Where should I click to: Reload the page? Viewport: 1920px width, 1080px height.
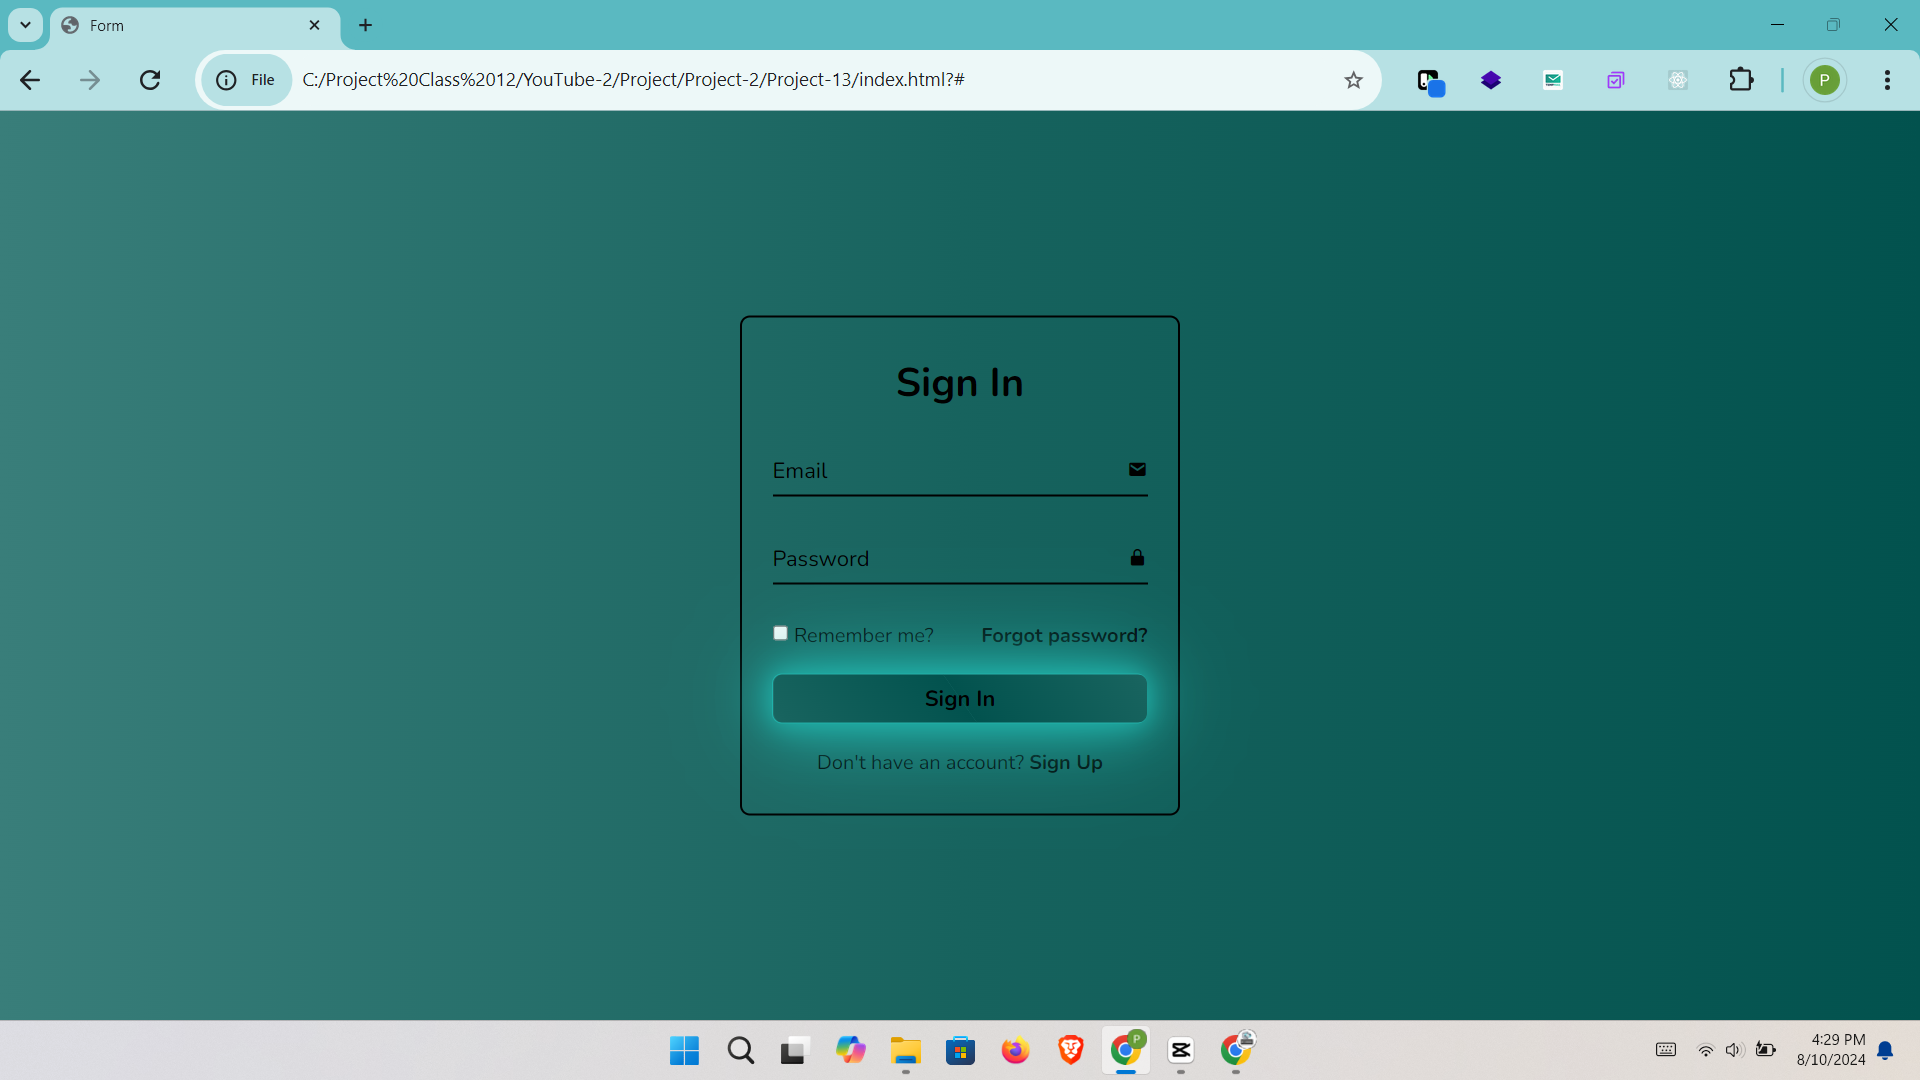click(x=150, y=80)
